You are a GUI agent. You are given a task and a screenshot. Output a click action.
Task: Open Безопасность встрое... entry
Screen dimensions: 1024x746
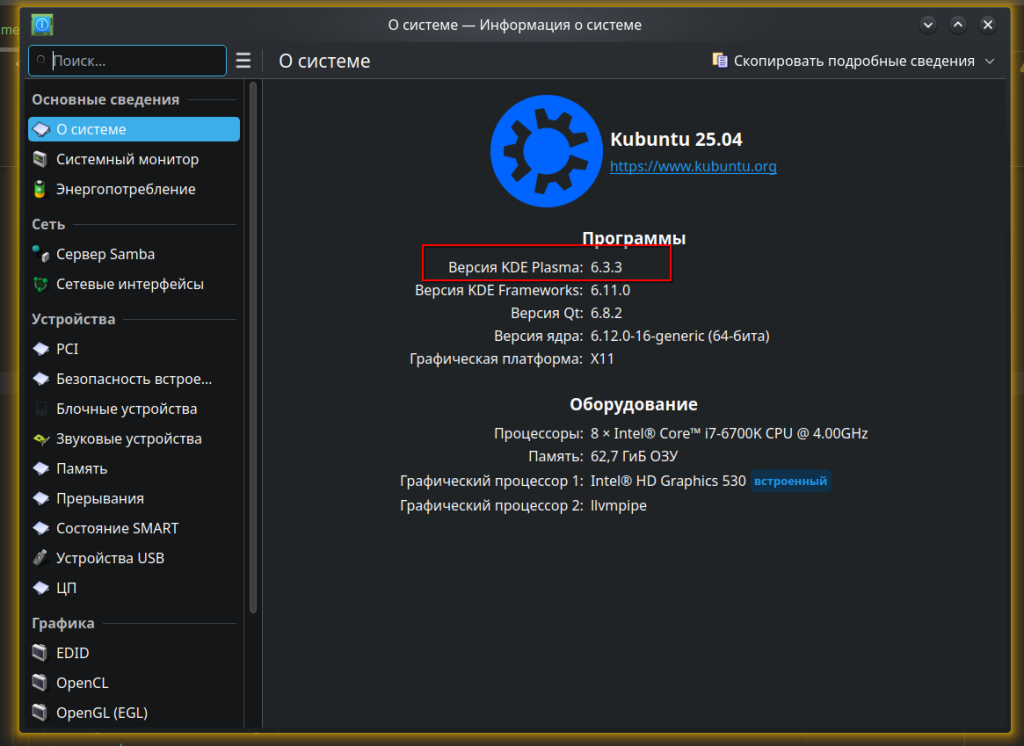coord(134,379)
